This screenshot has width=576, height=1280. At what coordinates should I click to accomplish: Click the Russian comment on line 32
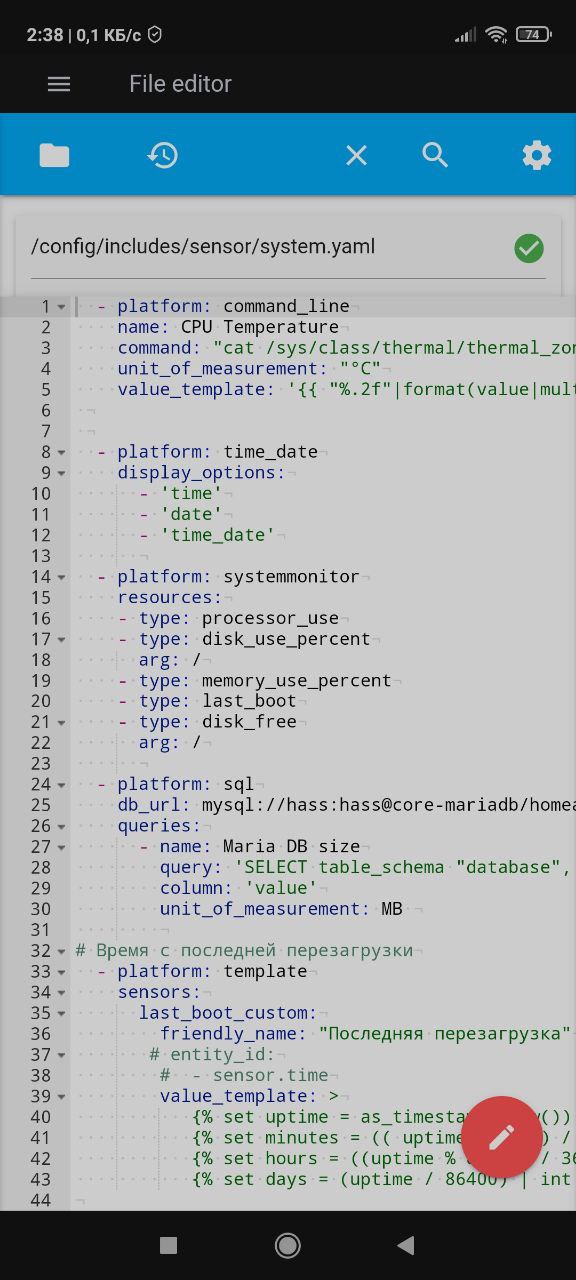[244, 950]
